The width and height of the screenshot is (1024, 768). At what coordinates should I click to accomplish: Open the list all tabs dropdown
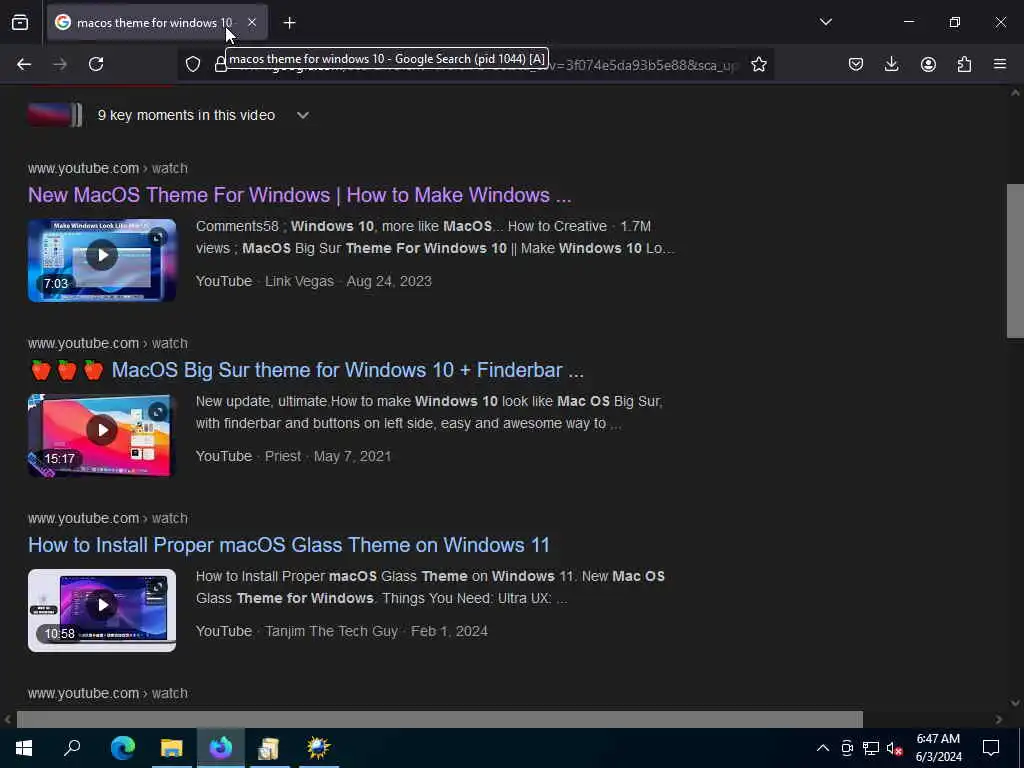825,22
